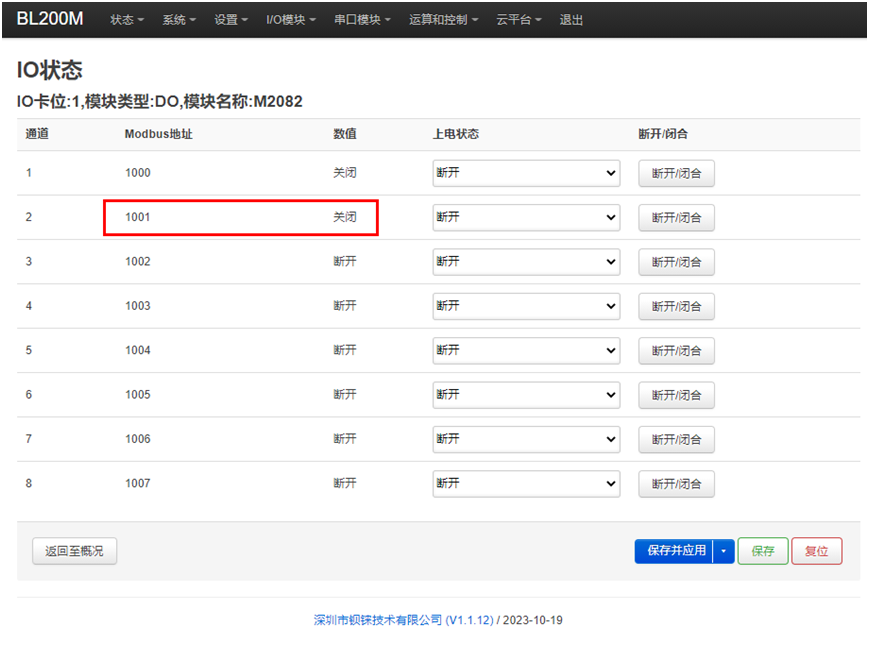Click the 断开 value in row 1002
This screenshot has width=869, height=646.
pyautogui.click(x=345, y=262)
